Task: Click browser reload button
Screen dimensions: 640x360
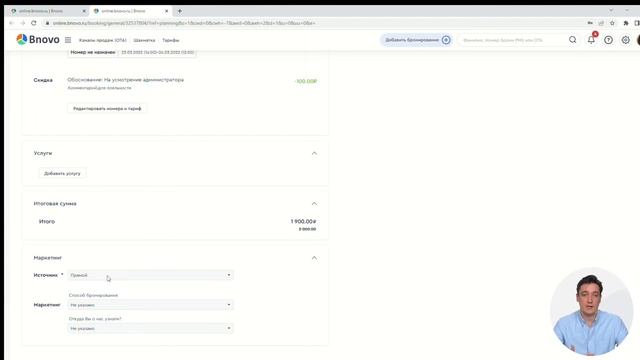Action: point(34,23)
